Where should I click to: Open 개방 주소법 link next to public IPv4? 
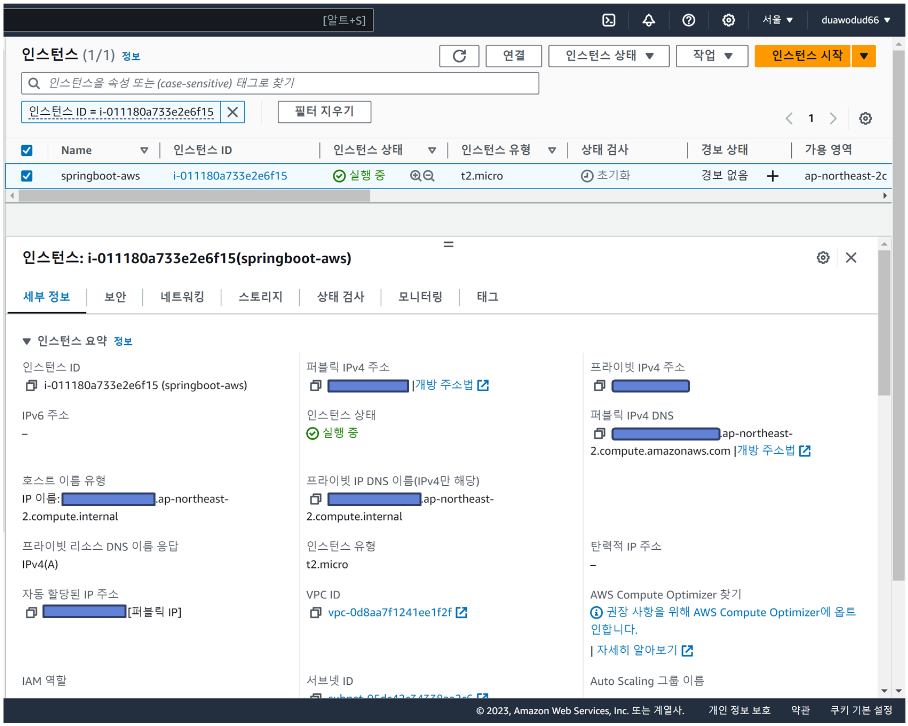point(452,386)
